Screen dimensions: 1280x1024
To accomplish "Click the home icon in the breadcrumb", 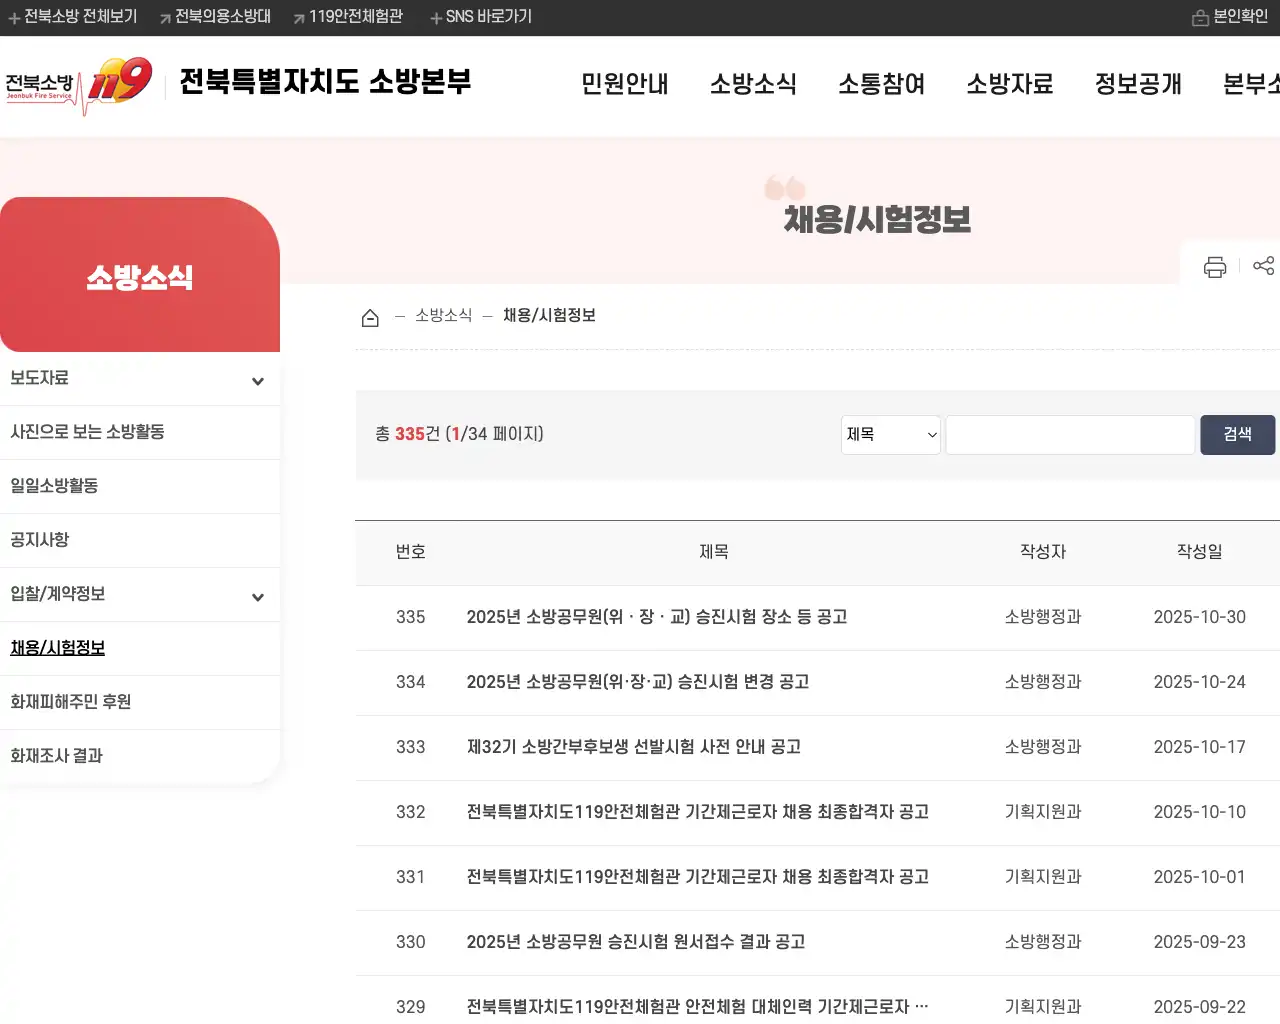I will [370, 316].
